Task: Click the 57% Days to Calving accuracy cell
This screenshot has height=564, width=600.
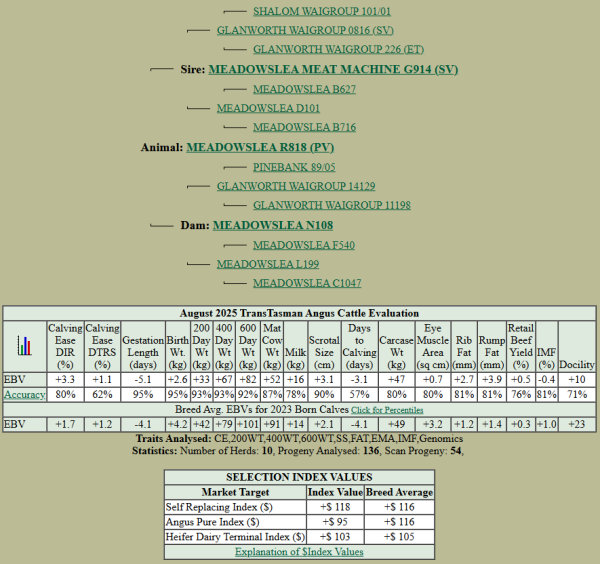Action: click(359, 394)
